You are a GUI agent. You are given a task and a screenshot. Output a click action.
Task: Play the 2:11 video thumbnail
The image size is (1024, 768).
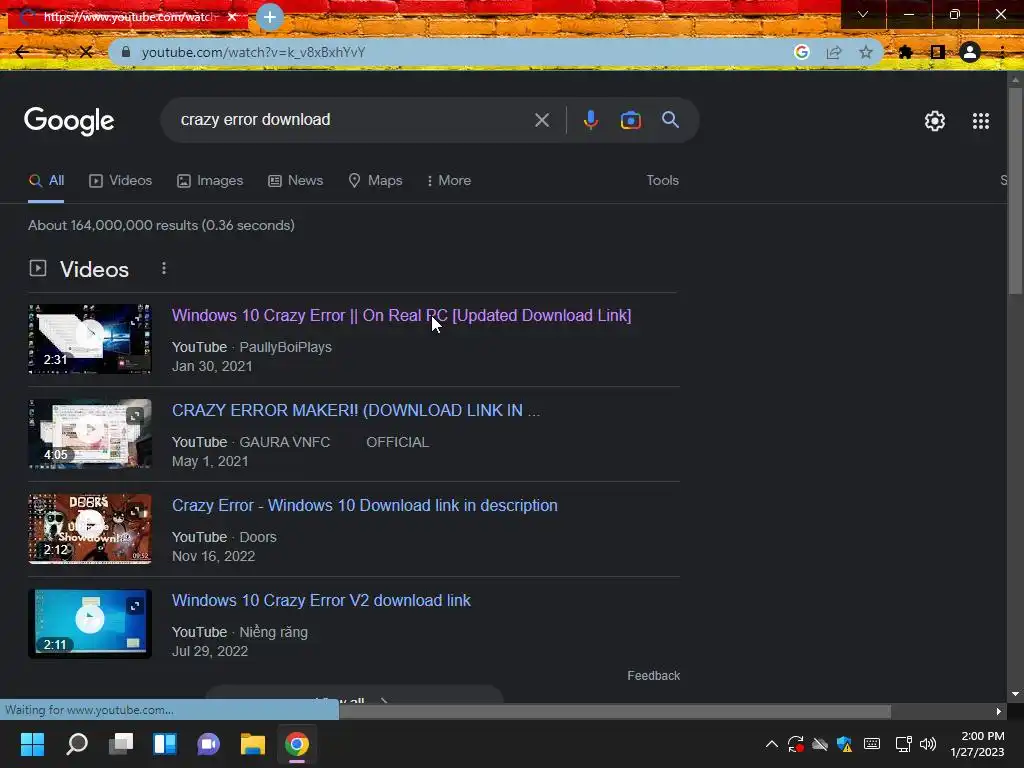coord(90,624)
